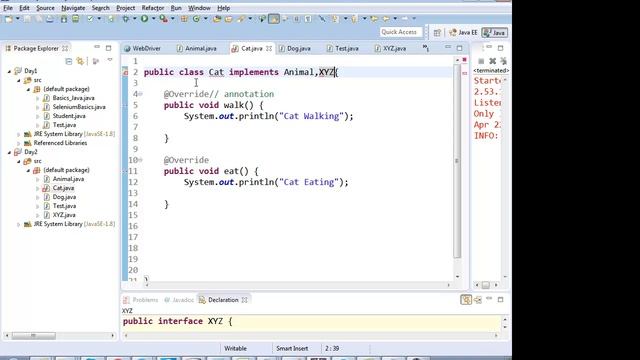Close the Cat.java editor tab
The height and width of the screenshot is (360, 640).
[269, 49]
